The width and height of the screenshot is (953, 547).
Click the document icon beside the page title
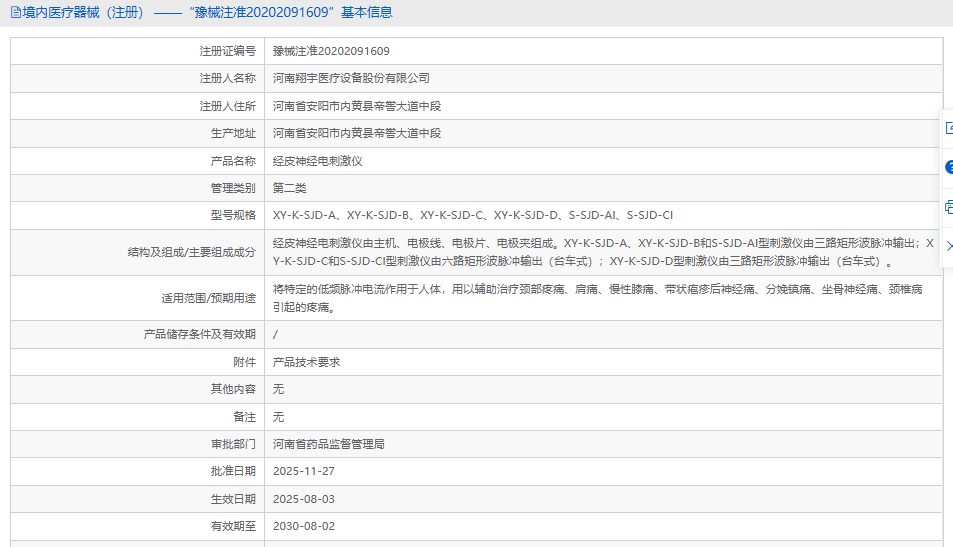16,12
